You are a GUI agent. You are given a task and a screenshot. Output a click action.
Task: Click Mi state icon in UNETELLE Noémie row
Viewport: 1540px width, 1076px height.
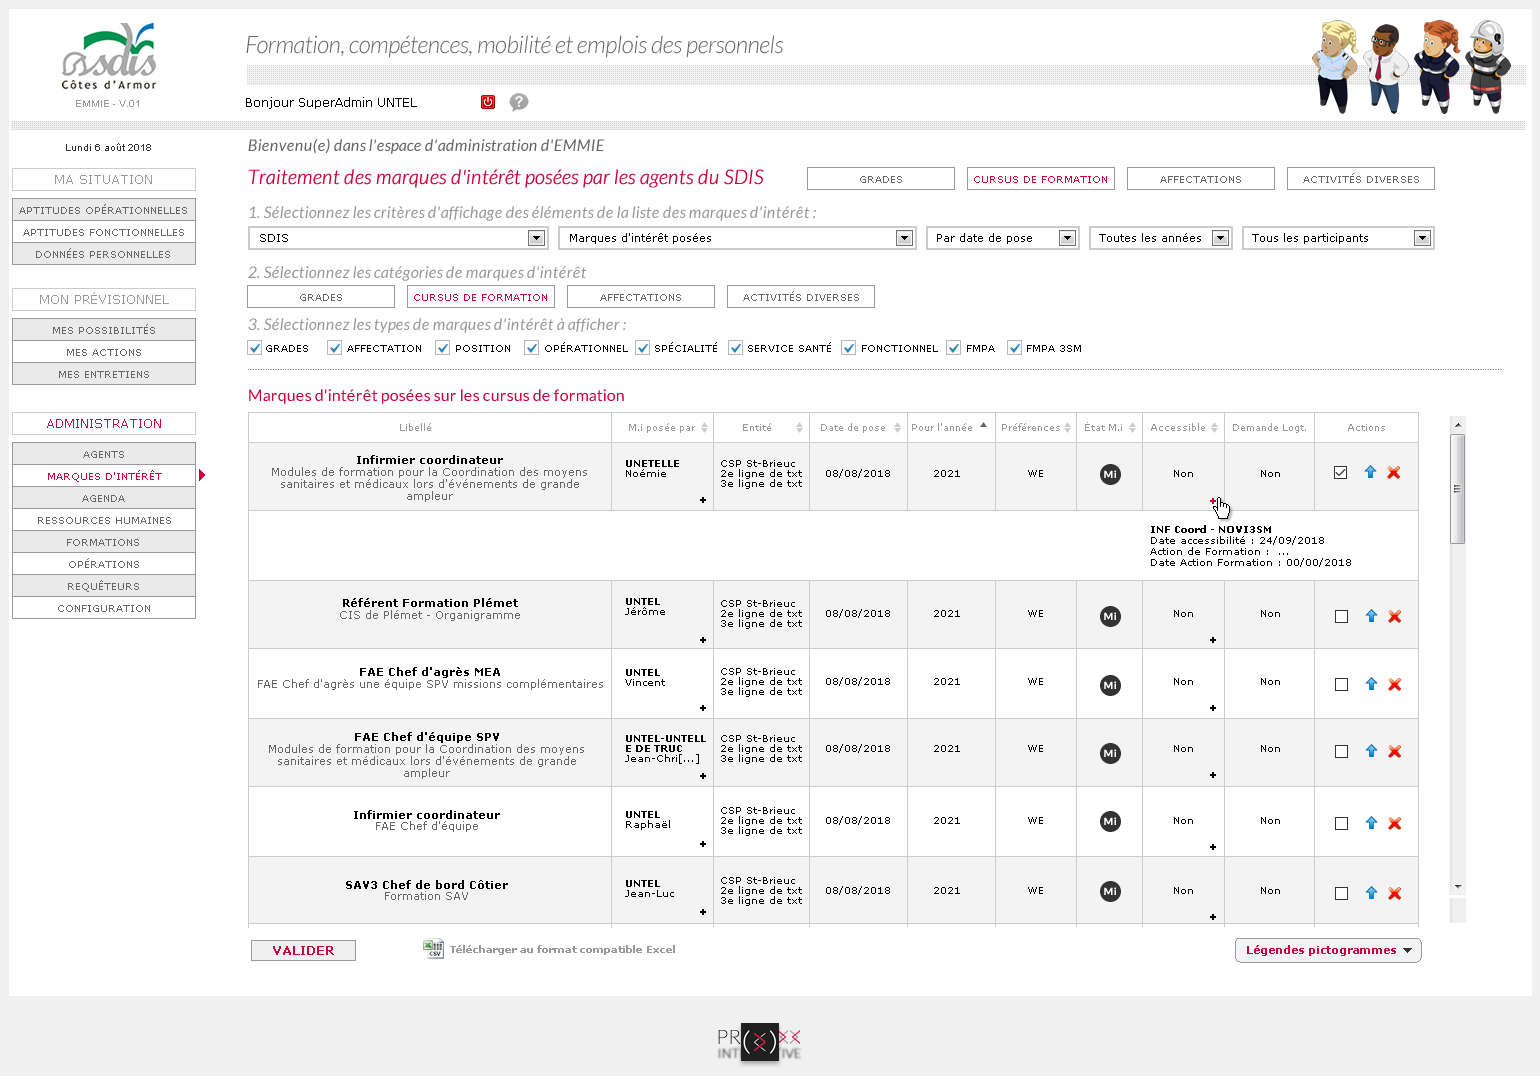point(1110,474)
